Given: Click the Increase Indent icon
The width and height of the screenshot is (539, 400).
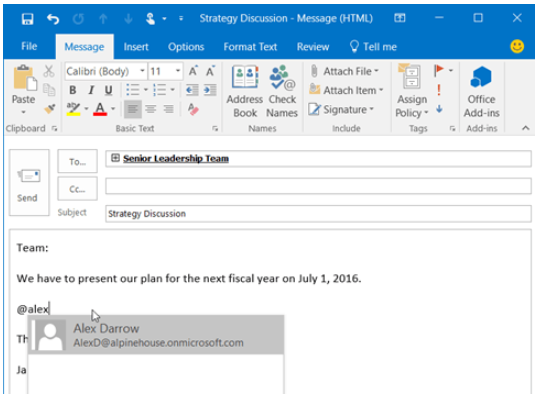Looking at the screenshot, I should (x=209, y=90).
